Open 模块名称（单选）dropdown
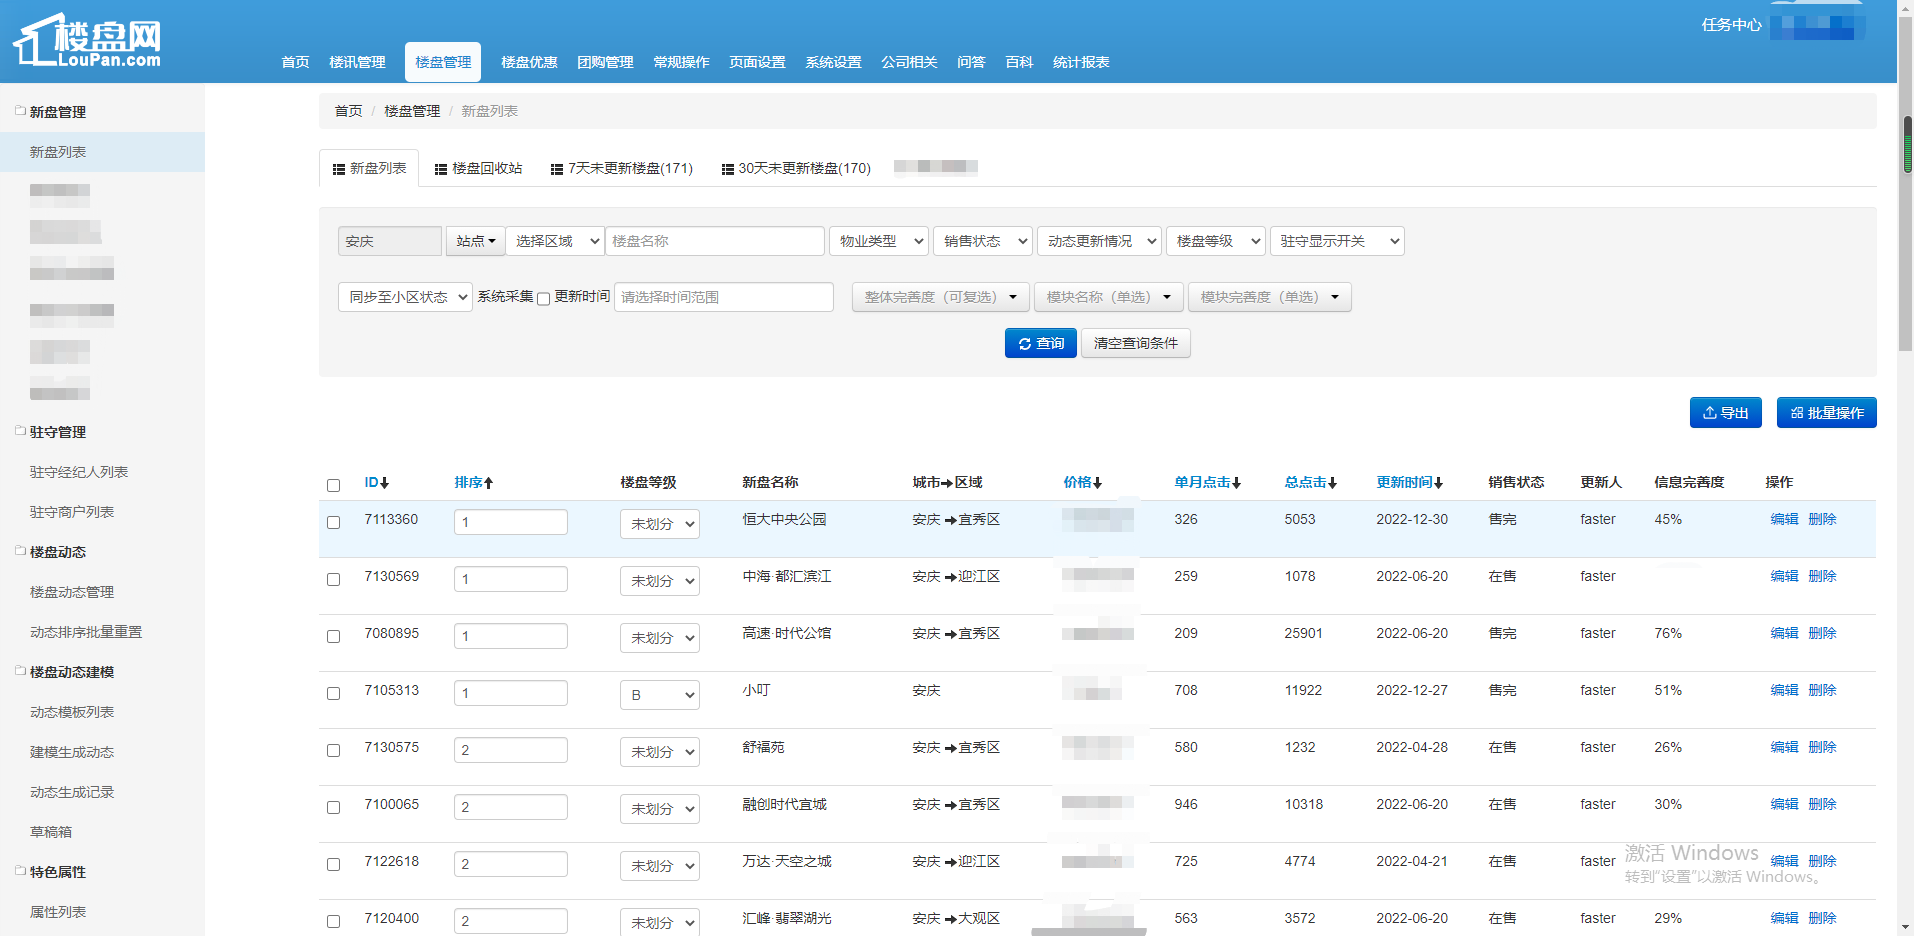The width and height of the screenshot is (1914, 936). coord(1108,297)
